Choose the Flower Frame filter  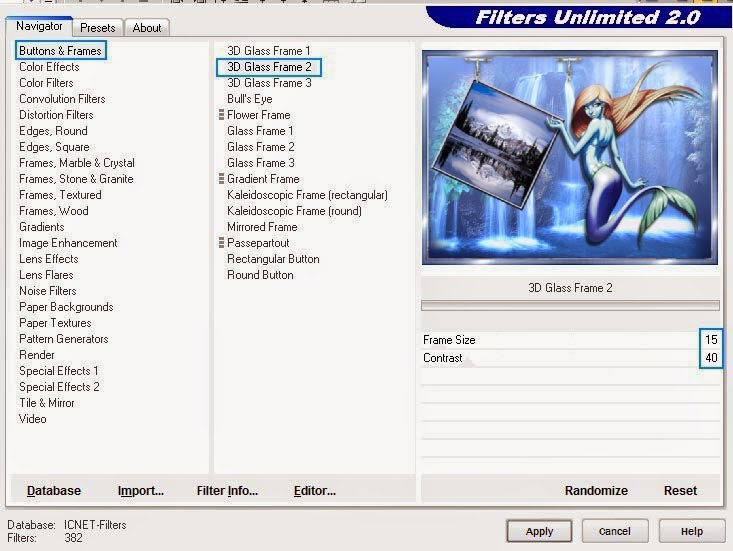tap(259, 114)
